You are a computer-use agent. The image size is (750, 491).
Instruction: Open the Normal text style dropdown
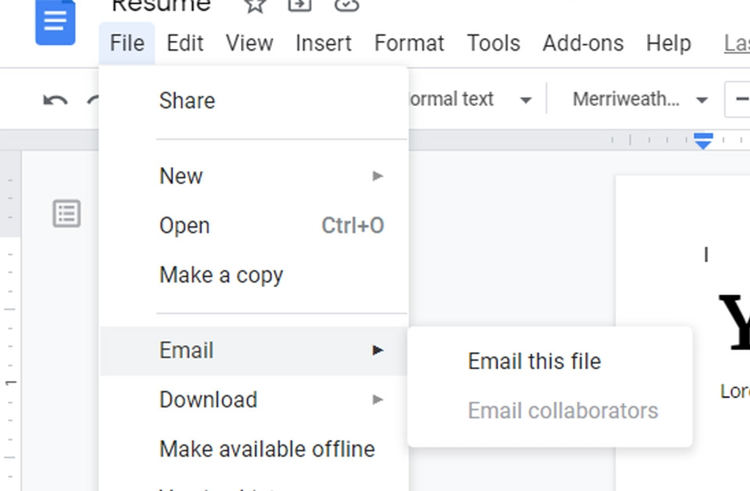(467, 100)
